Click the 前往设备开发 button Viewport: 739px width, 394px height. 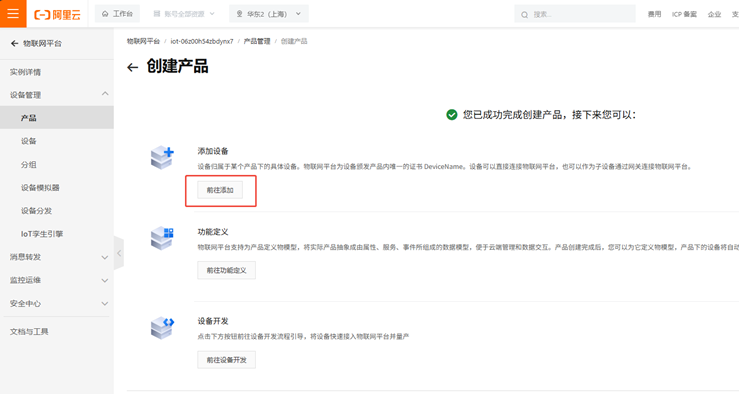pos(226,360)
